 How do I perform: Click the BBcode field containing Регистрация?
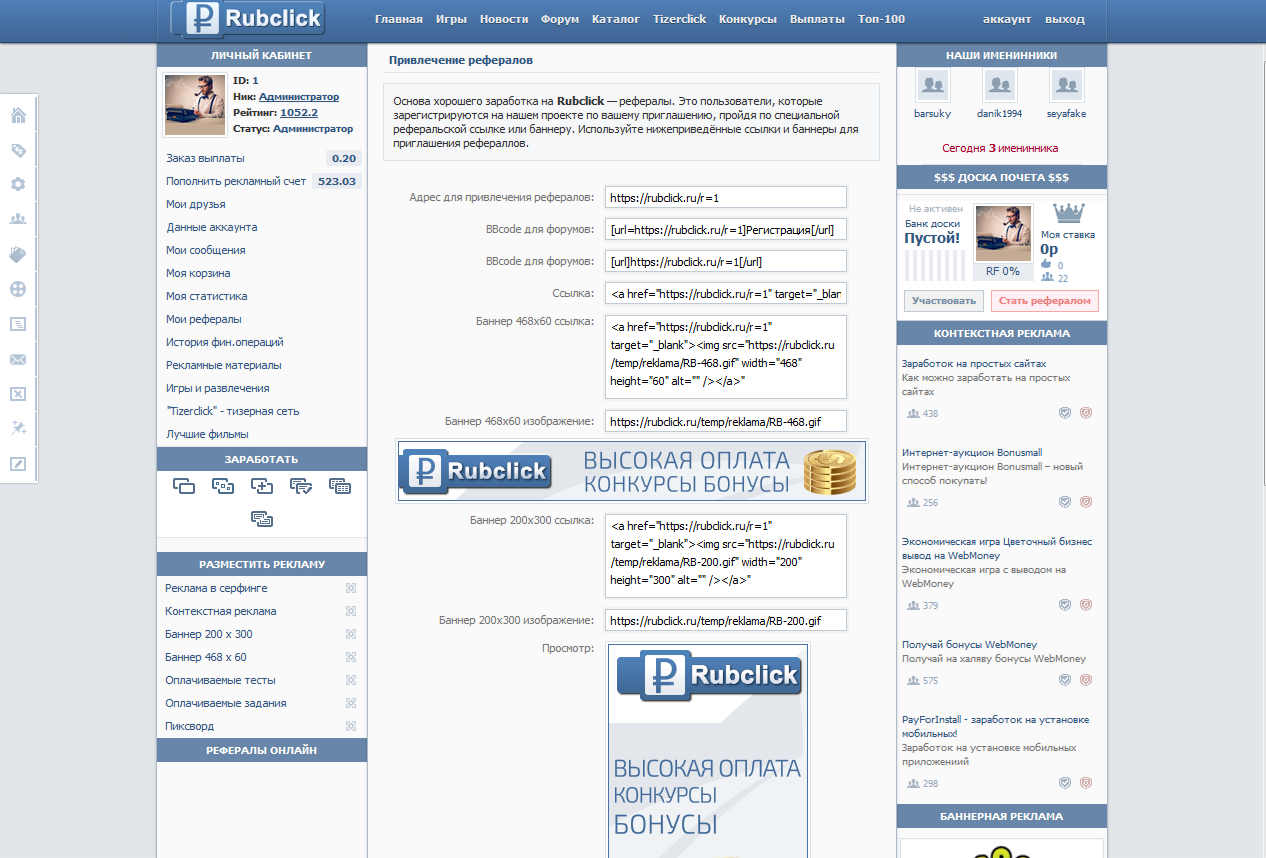[726, 229]
